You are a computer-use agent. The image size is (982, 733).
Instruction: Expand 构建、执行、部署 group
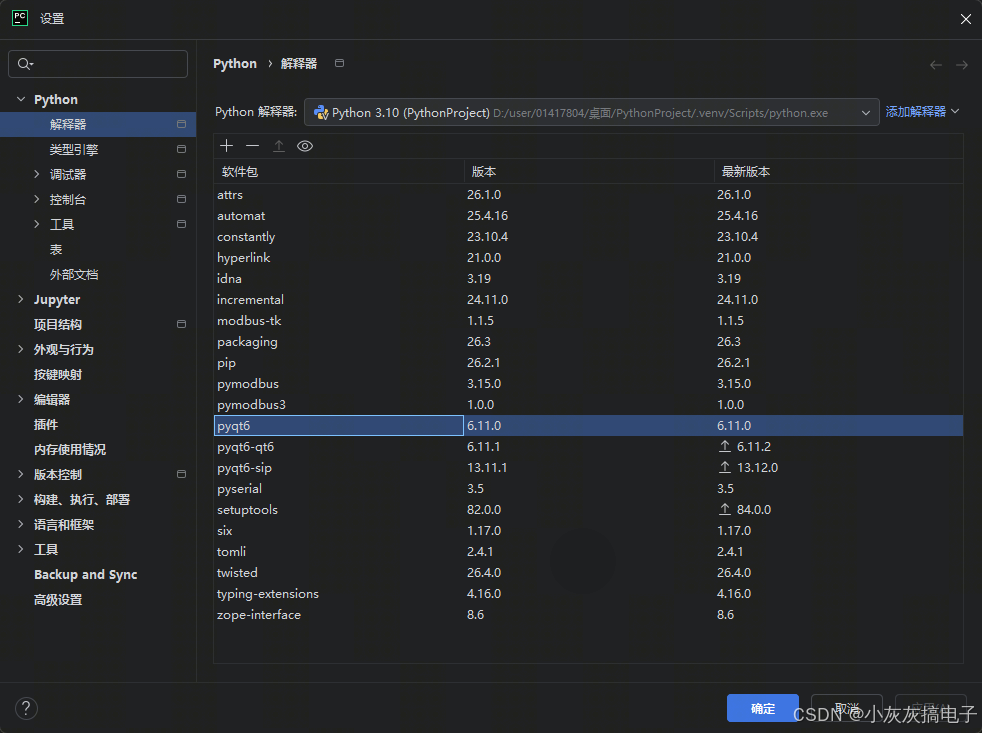point(21,499)
